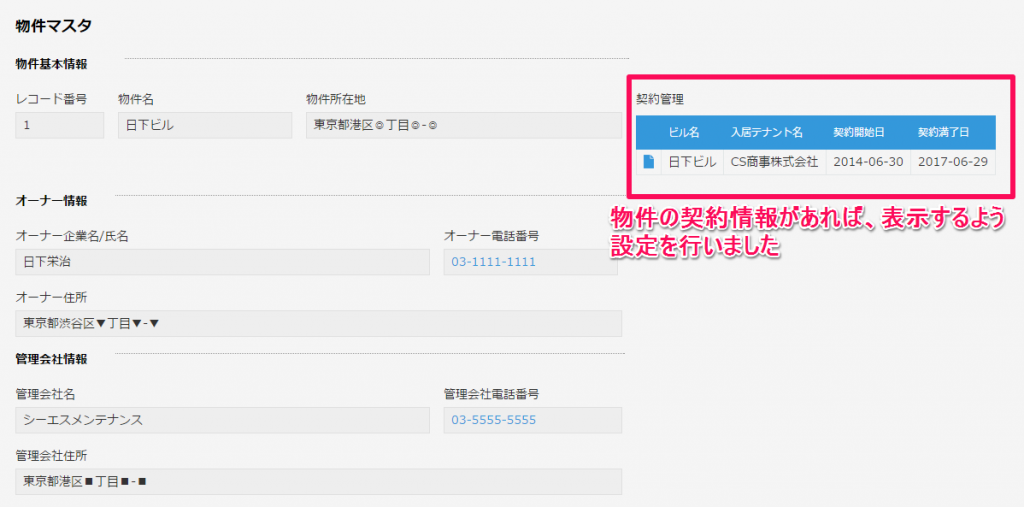Call management company phone 03-5555-5555
The height and width of the screenshot is (507, 1024).
pos(494,420)
